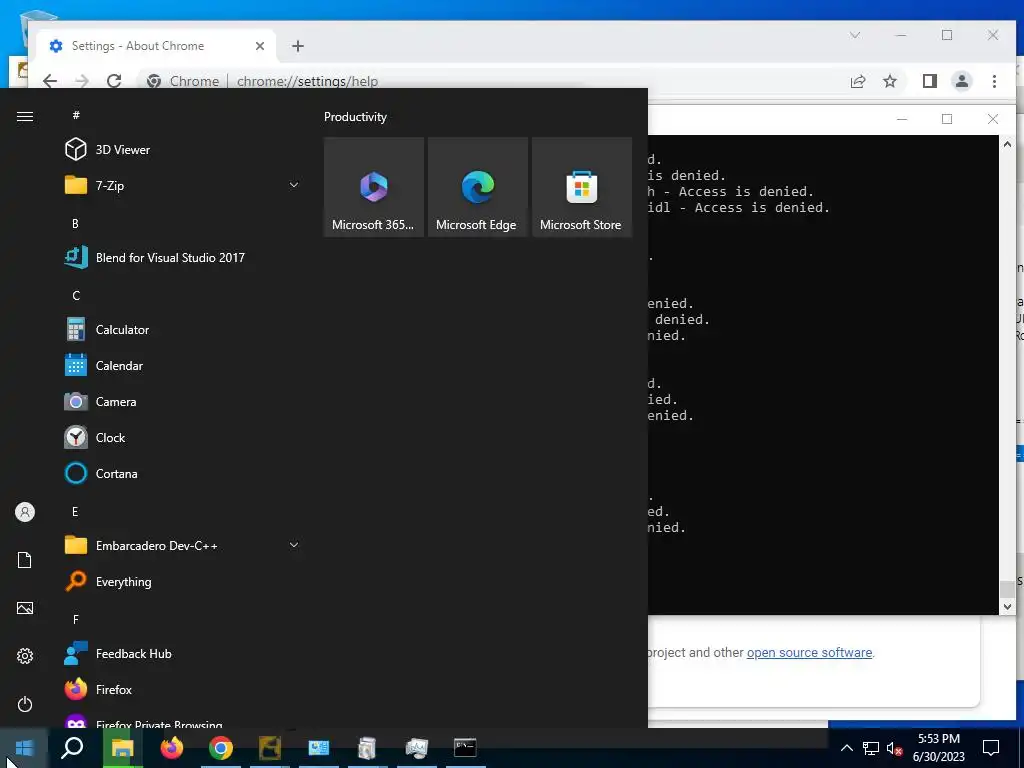The height and width of the screenshot is (768, 1024).
Task: Open the Microsoft Store tile
Action: pos(582,187)
